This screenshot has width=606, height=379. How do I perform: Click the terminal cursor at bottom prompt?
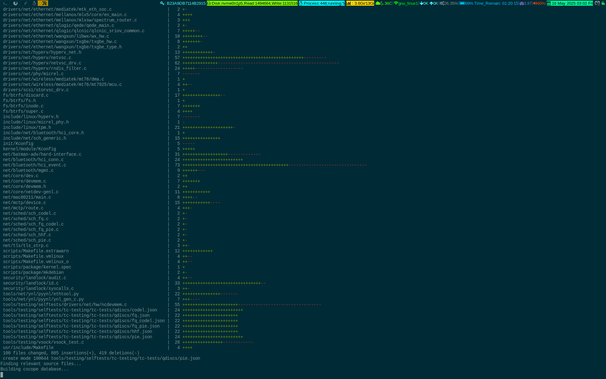[x=2, y=375]
